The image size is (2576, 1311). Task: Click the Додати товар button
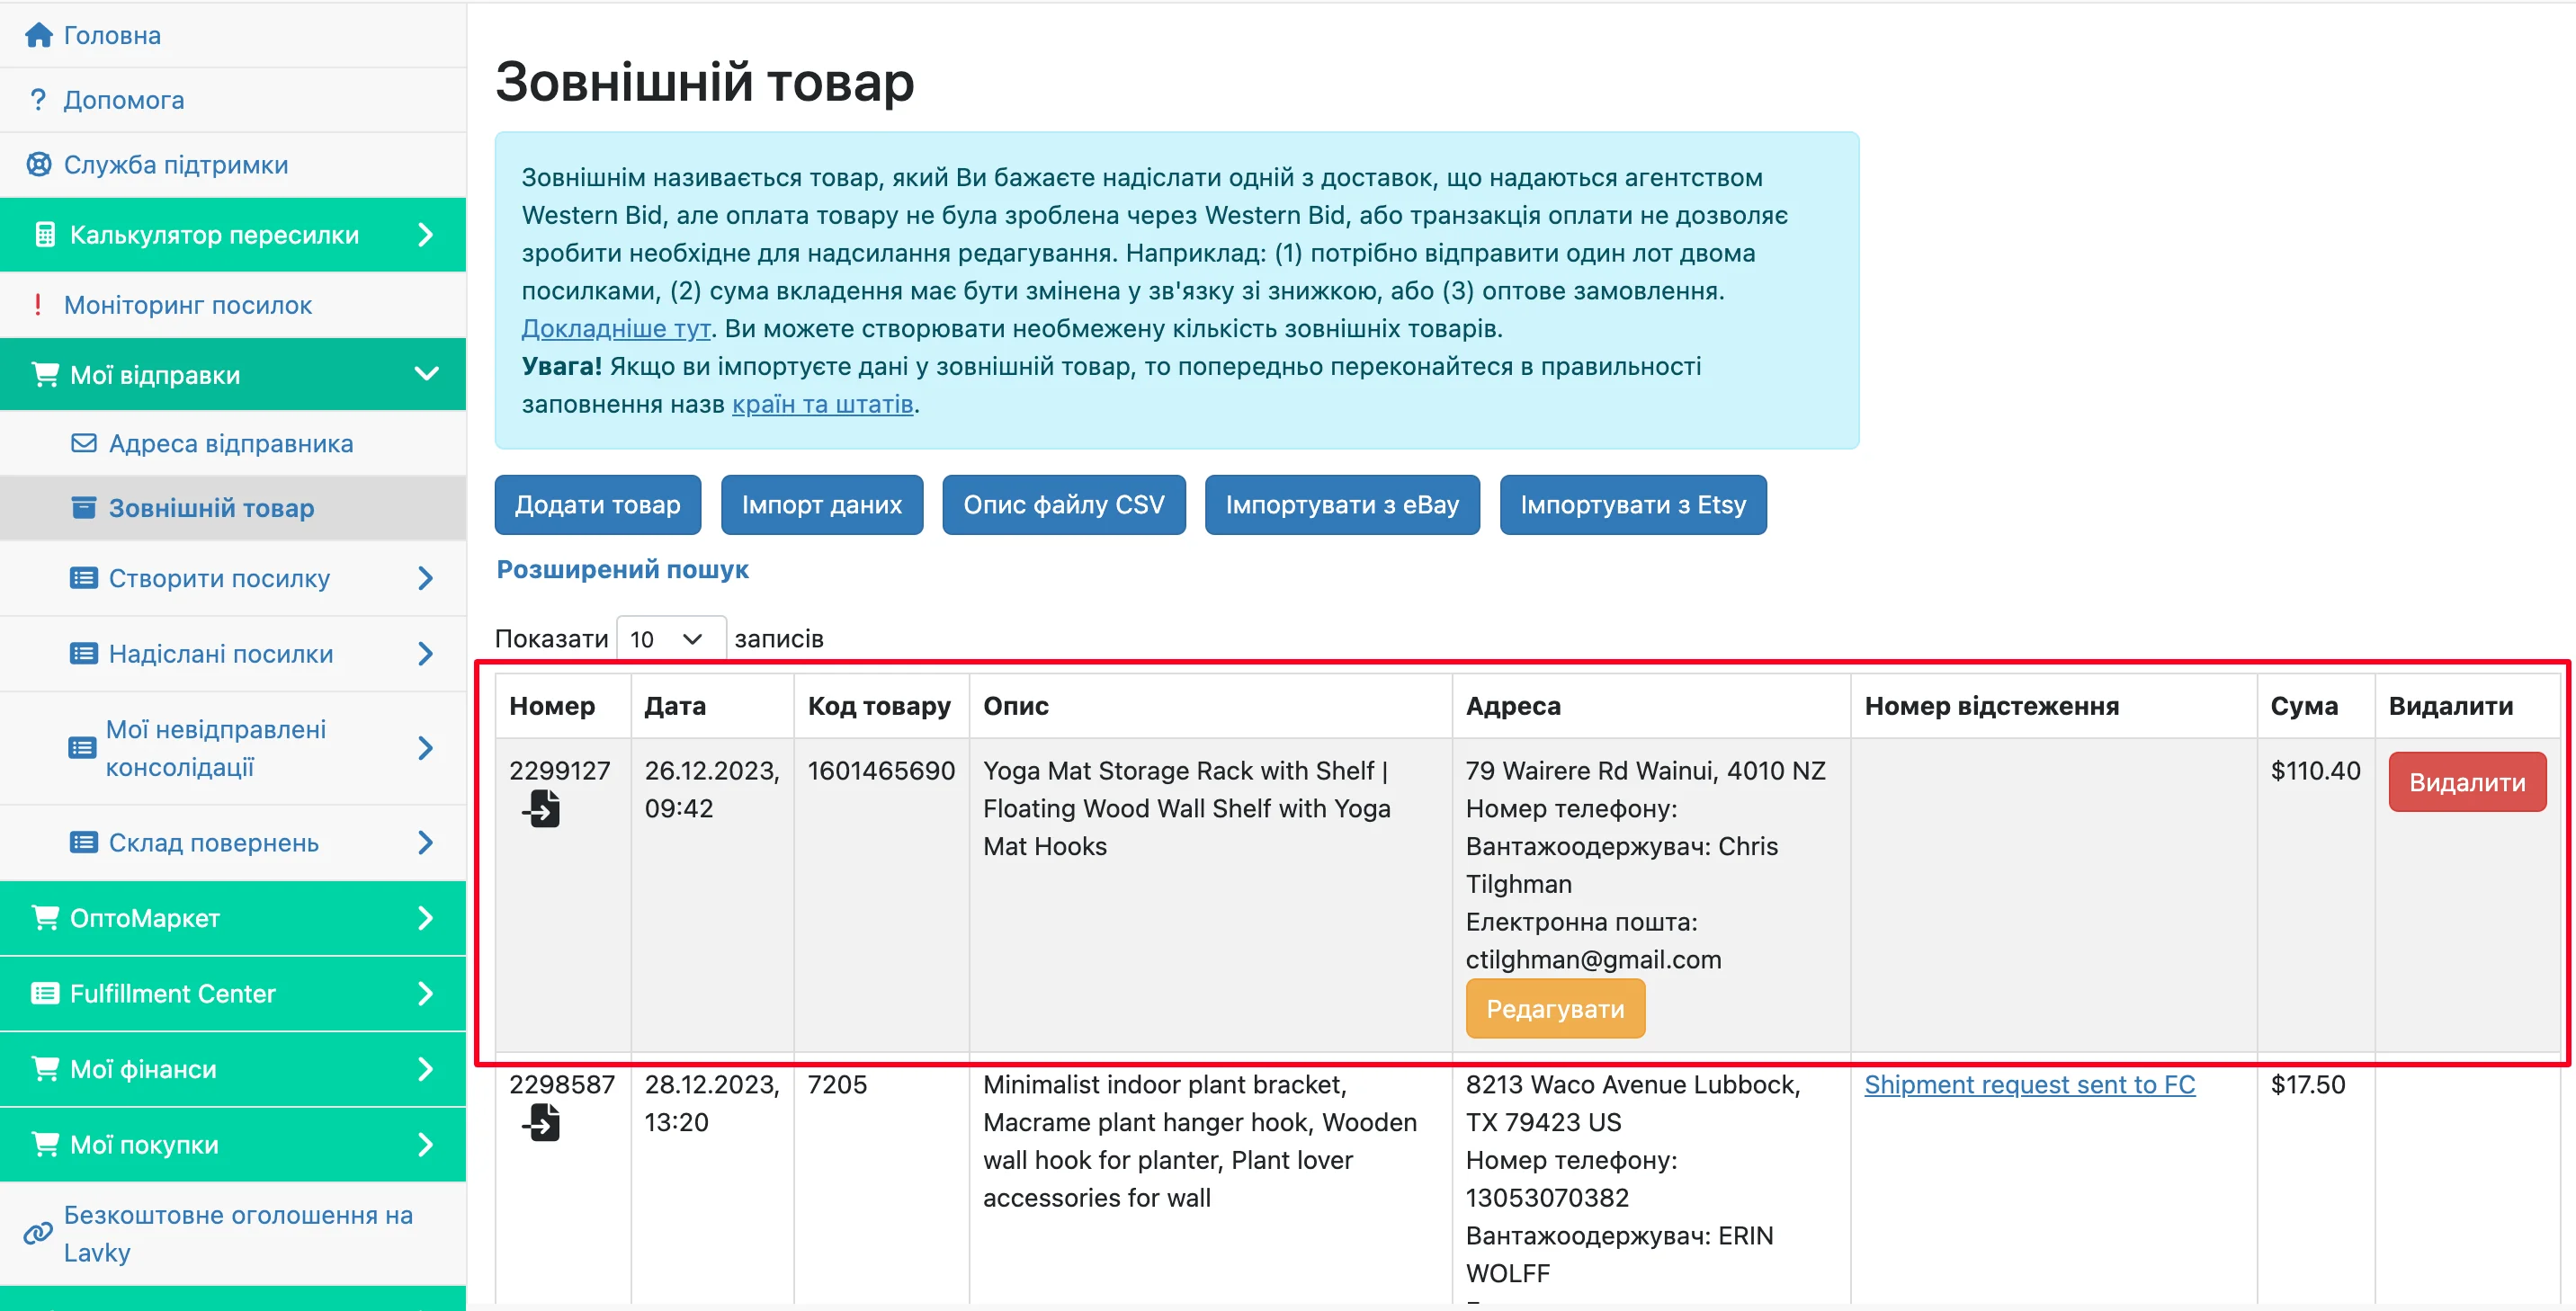[597, 504]
